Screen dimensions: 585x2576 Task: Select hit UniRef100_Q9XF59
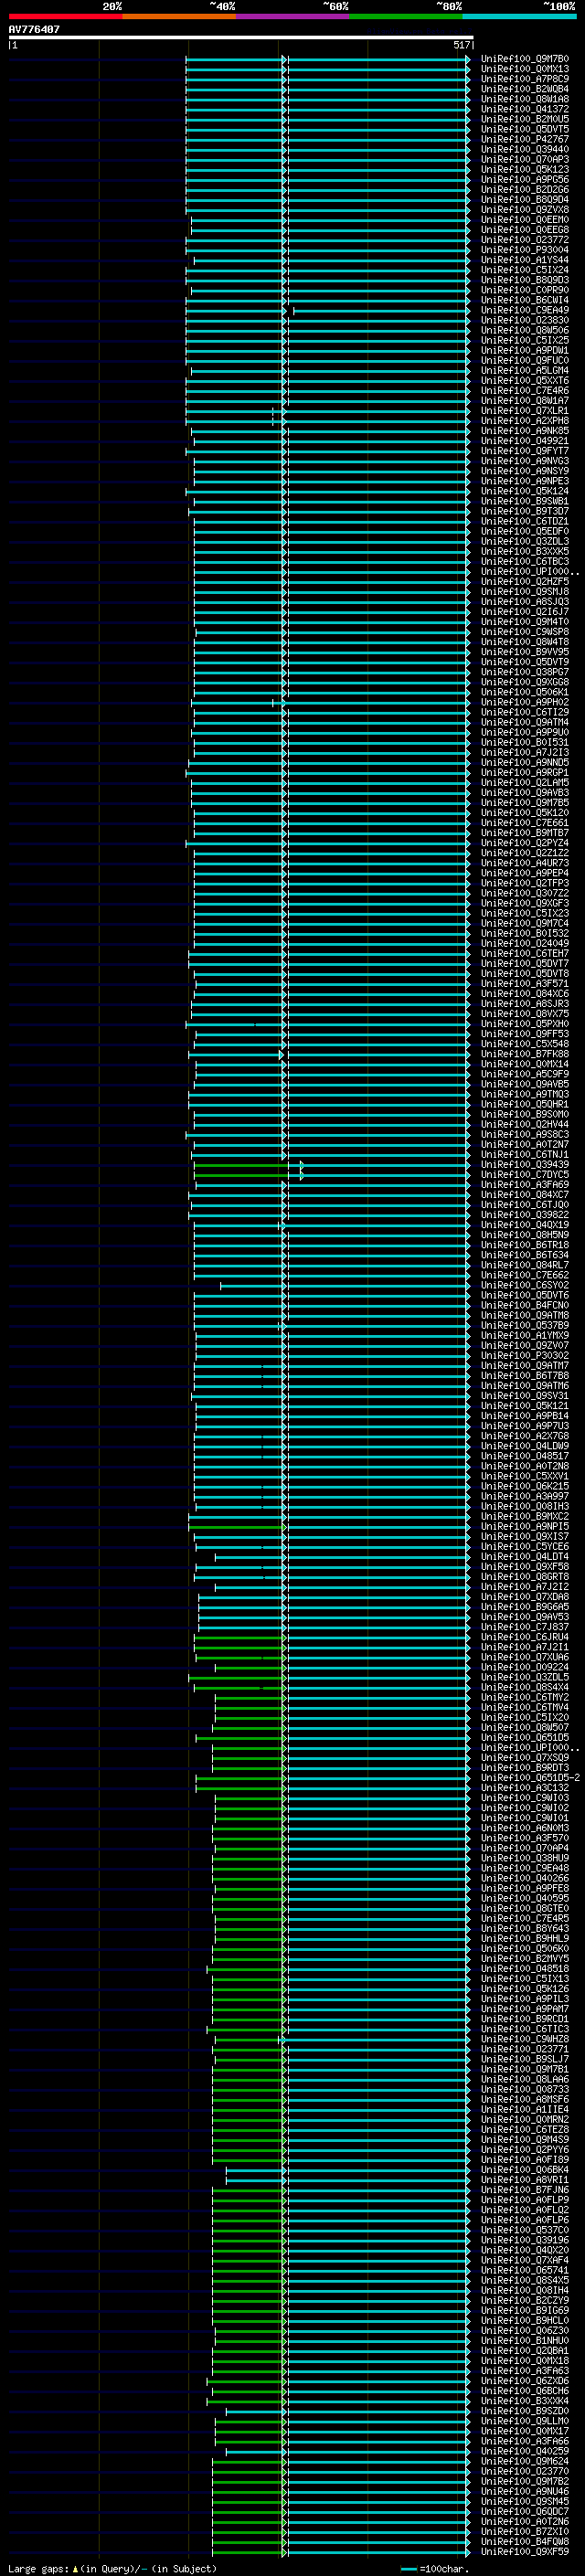click(525, 2551)
